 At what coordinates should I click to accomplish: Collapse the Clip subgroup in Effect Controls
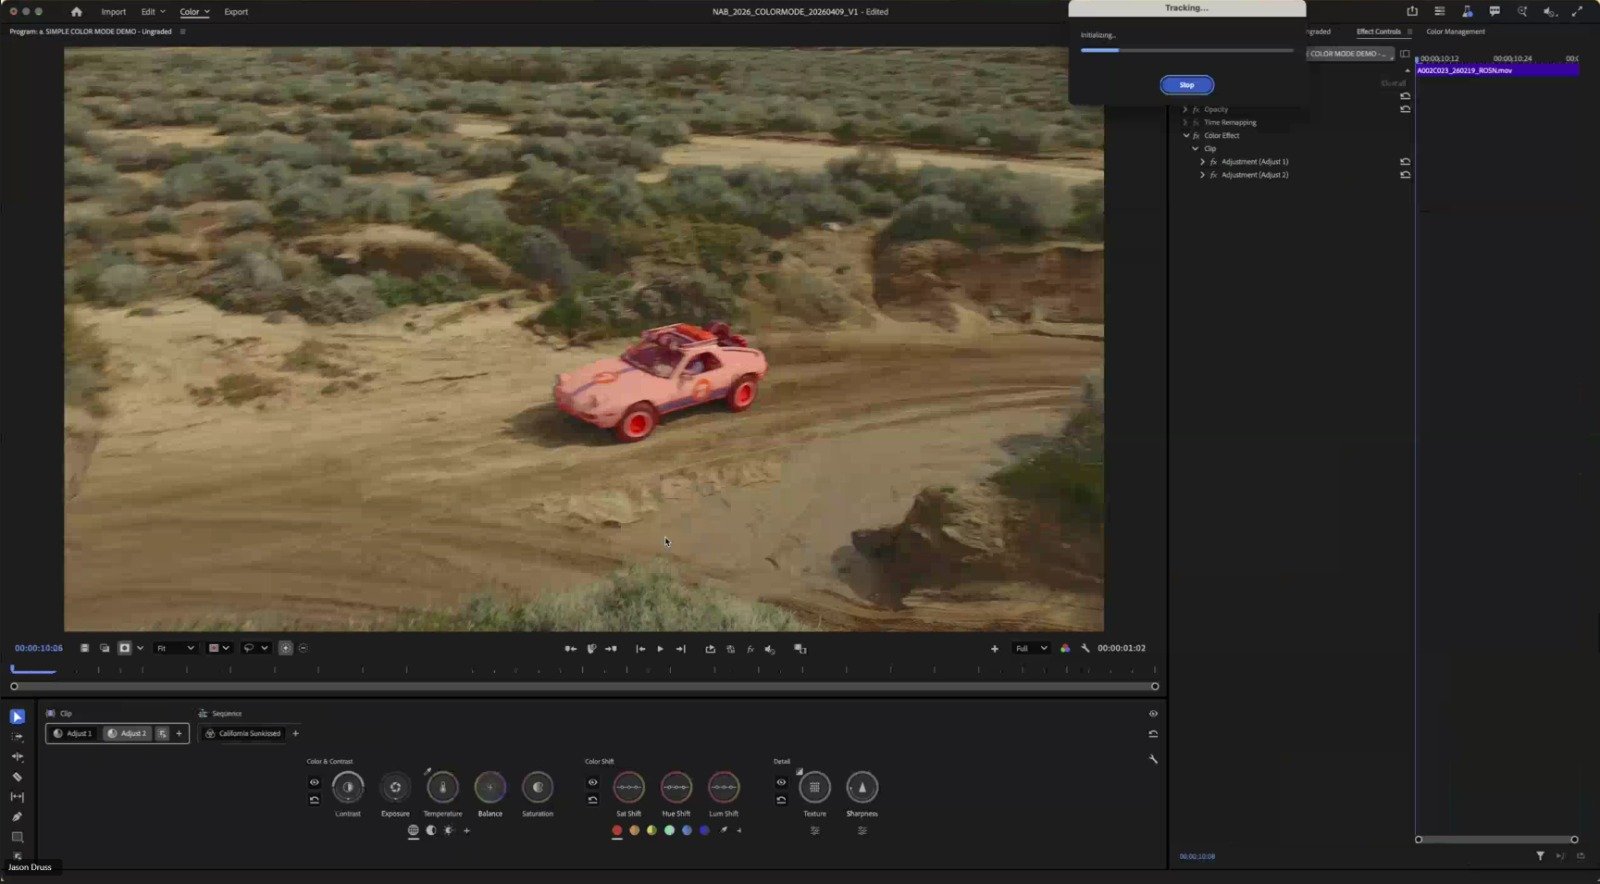[1194, 149]
